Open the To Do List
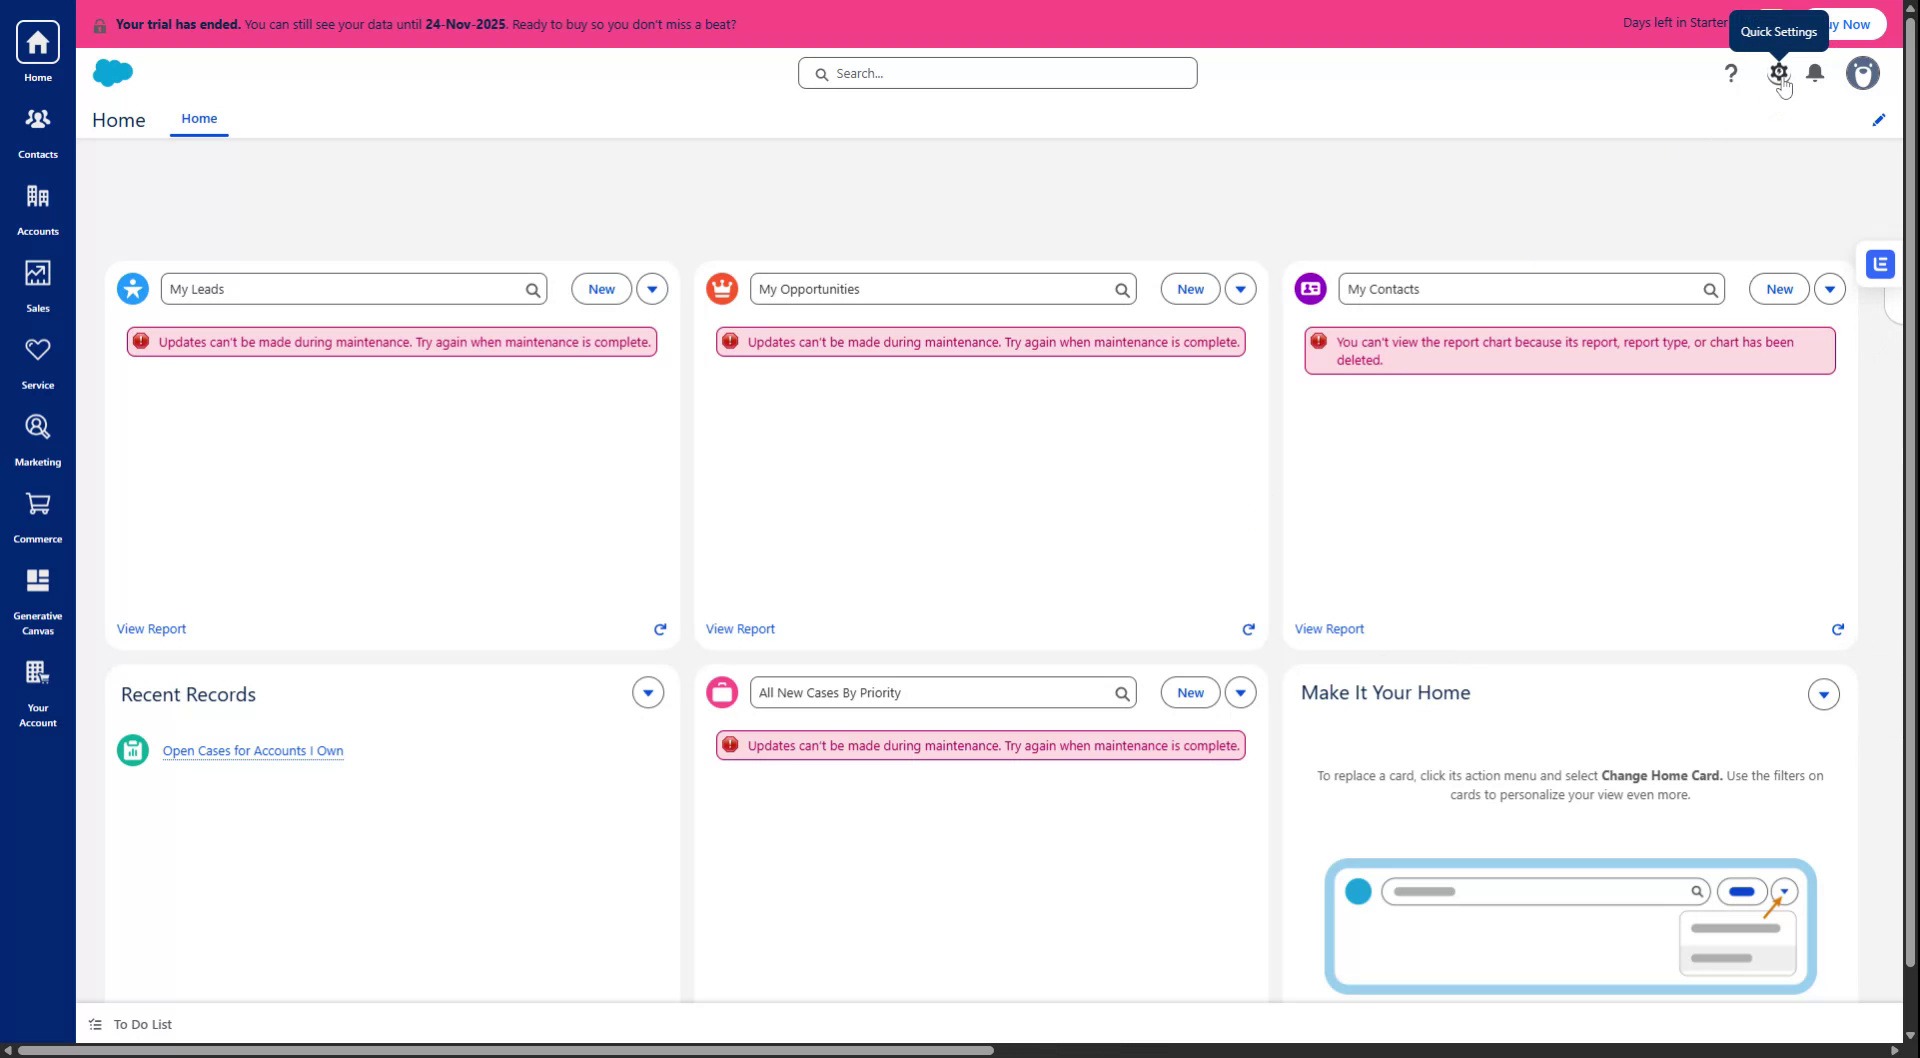The height and width of the screenshot is (1058, 1920). 141,1024
